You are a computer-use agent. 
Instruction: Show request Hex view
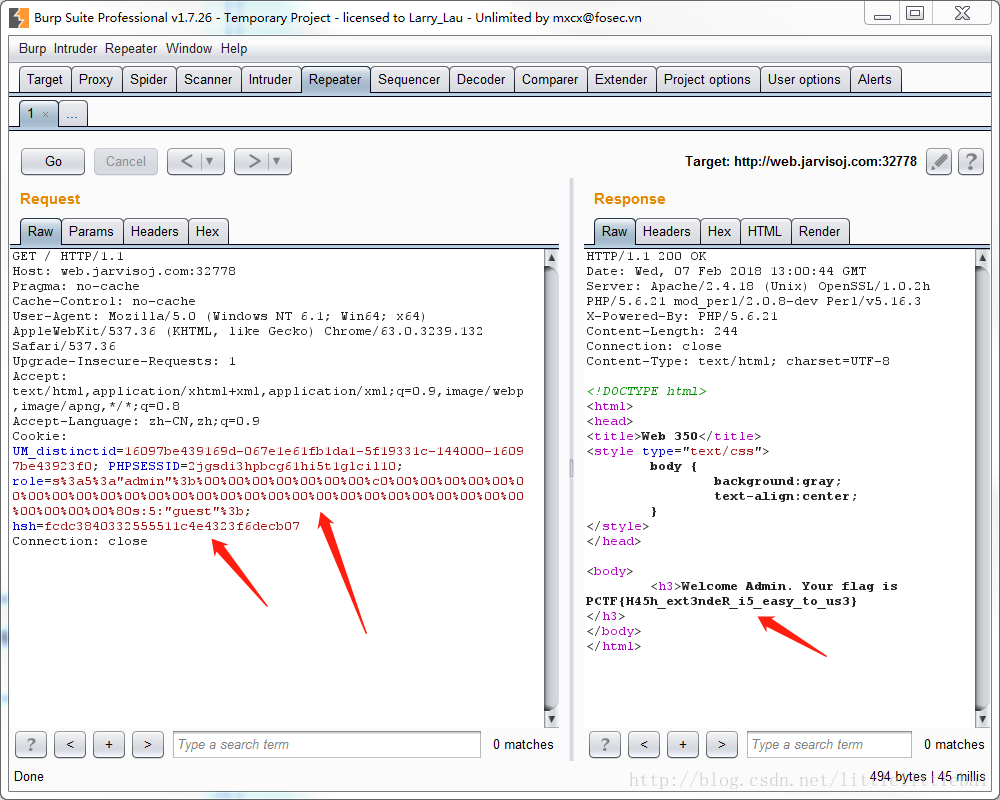point(207,232)
